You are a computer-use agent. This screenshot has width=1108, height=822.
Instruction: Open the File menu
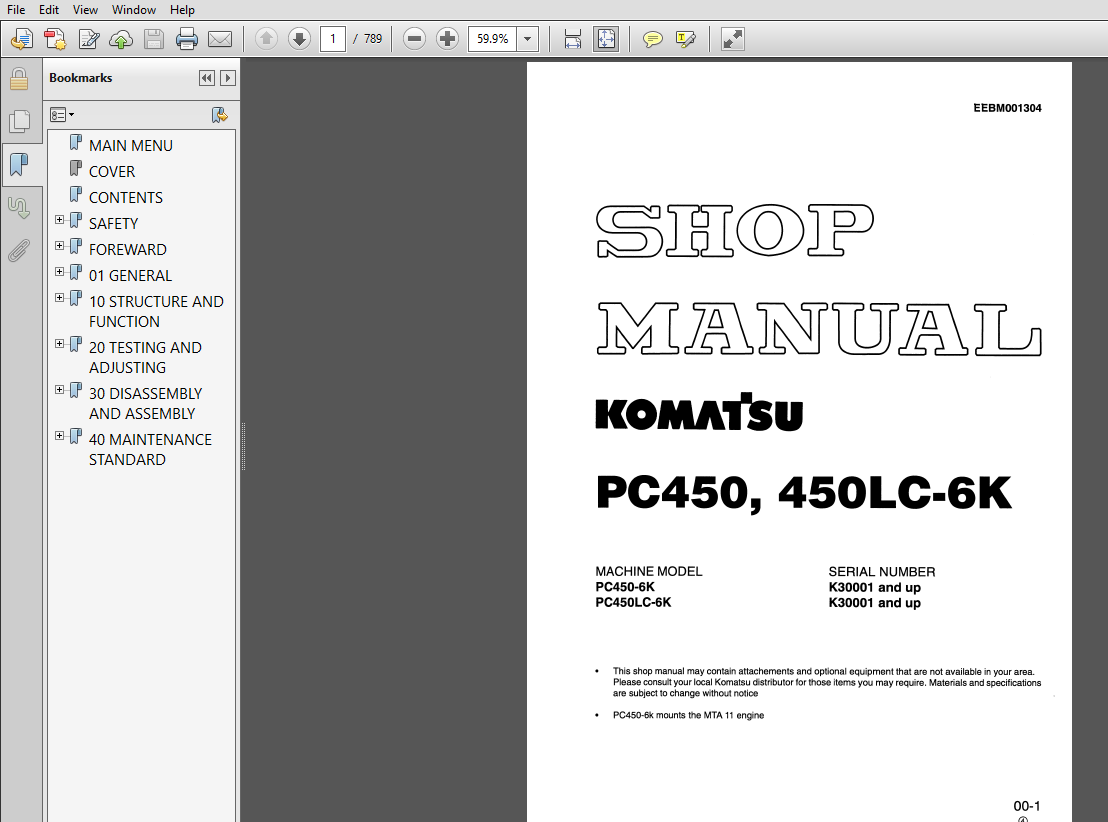(x=16, y=9)
